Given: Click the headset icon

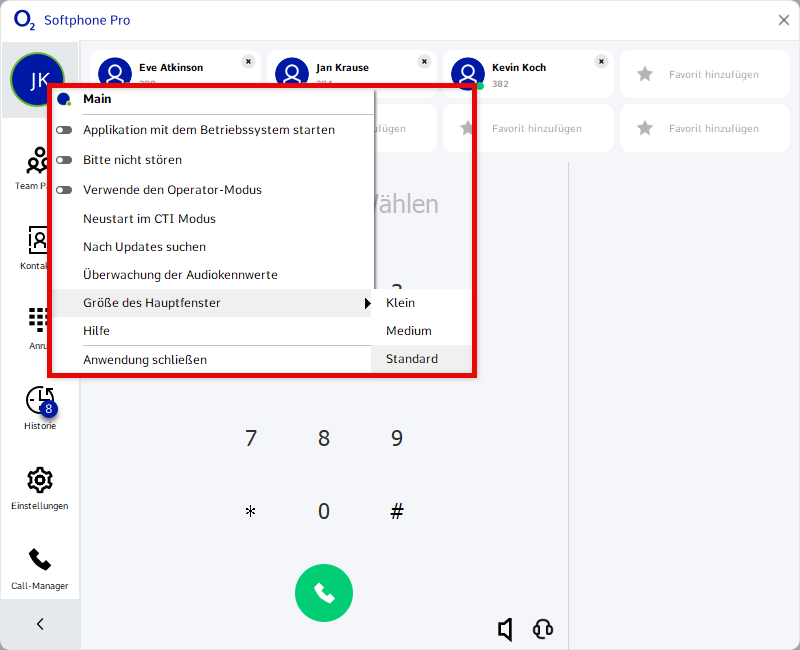Looking at the screenshot, I should (543, 629).
